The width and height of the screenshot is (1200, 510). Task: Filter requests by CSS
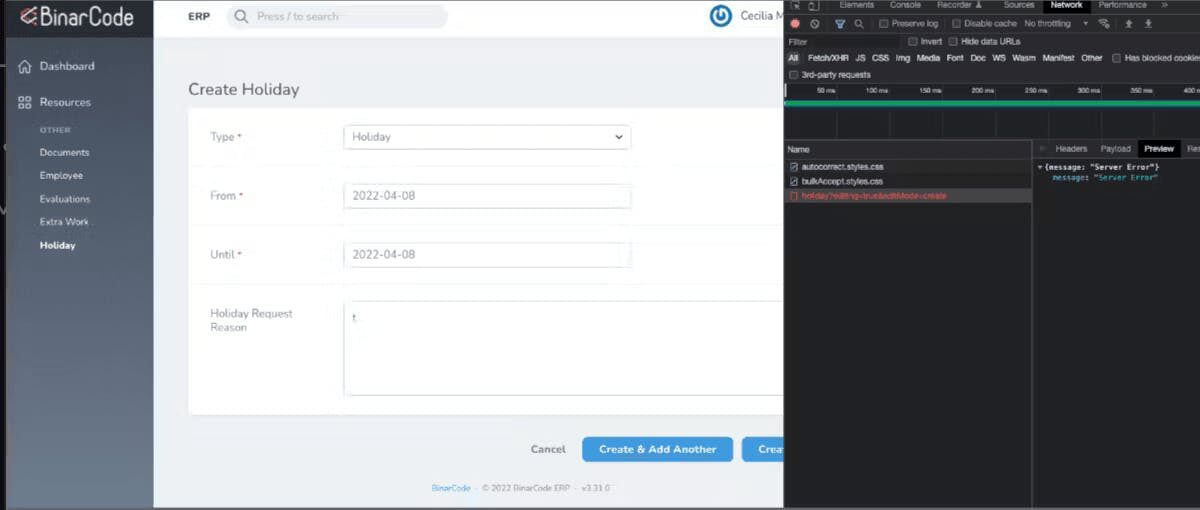880,58
